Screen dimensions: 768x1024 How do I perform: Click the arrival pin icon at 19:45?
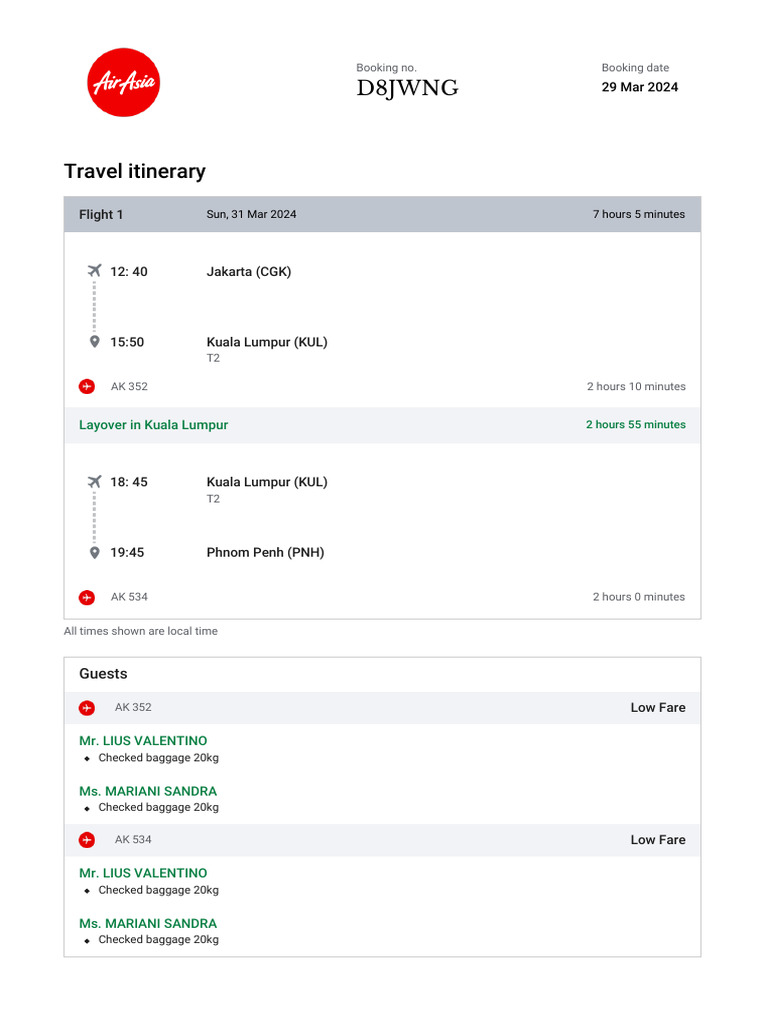coord(95,552)
